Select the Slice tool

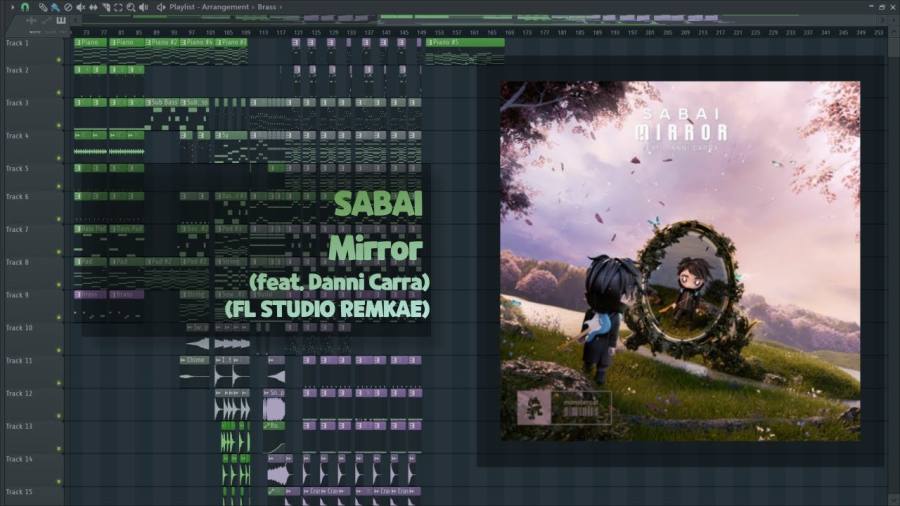click(106, 7)
